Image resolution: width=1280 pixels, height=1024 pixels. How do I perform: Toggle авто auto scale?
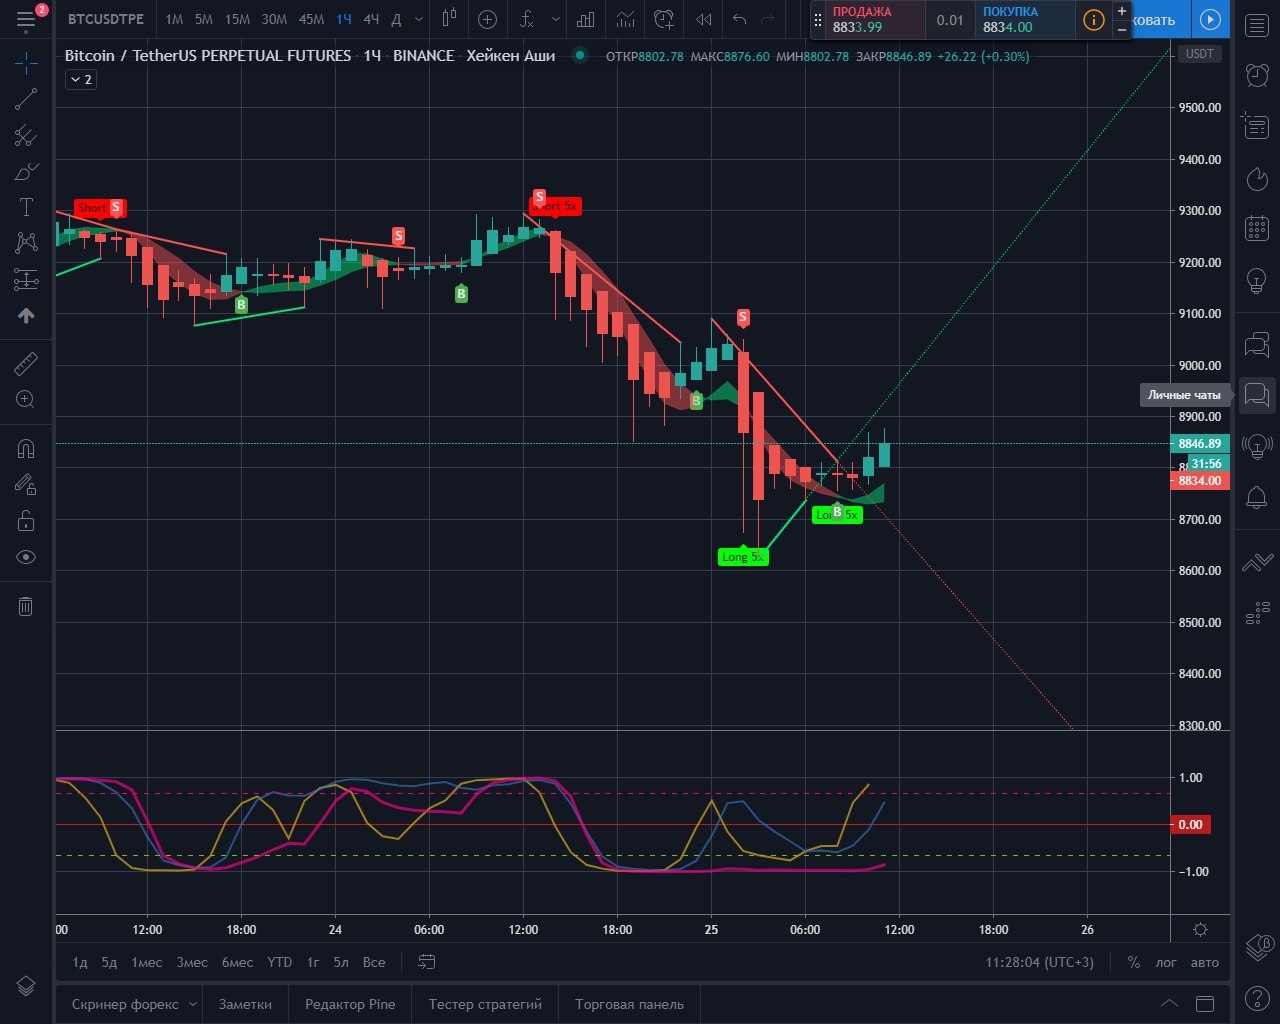tap(1205, 962)
